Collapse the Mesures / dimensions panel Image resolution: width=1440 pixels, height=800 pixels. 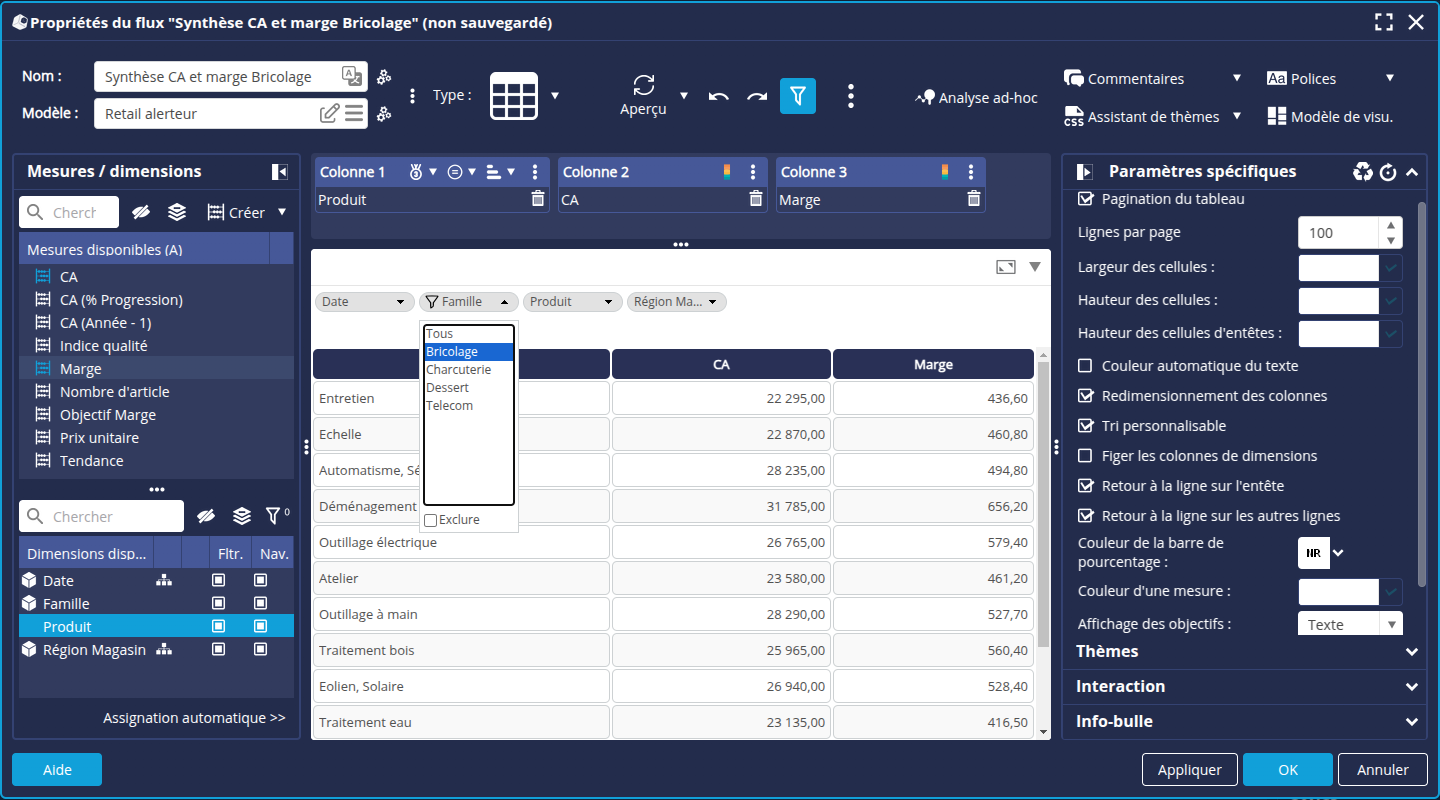280,172
